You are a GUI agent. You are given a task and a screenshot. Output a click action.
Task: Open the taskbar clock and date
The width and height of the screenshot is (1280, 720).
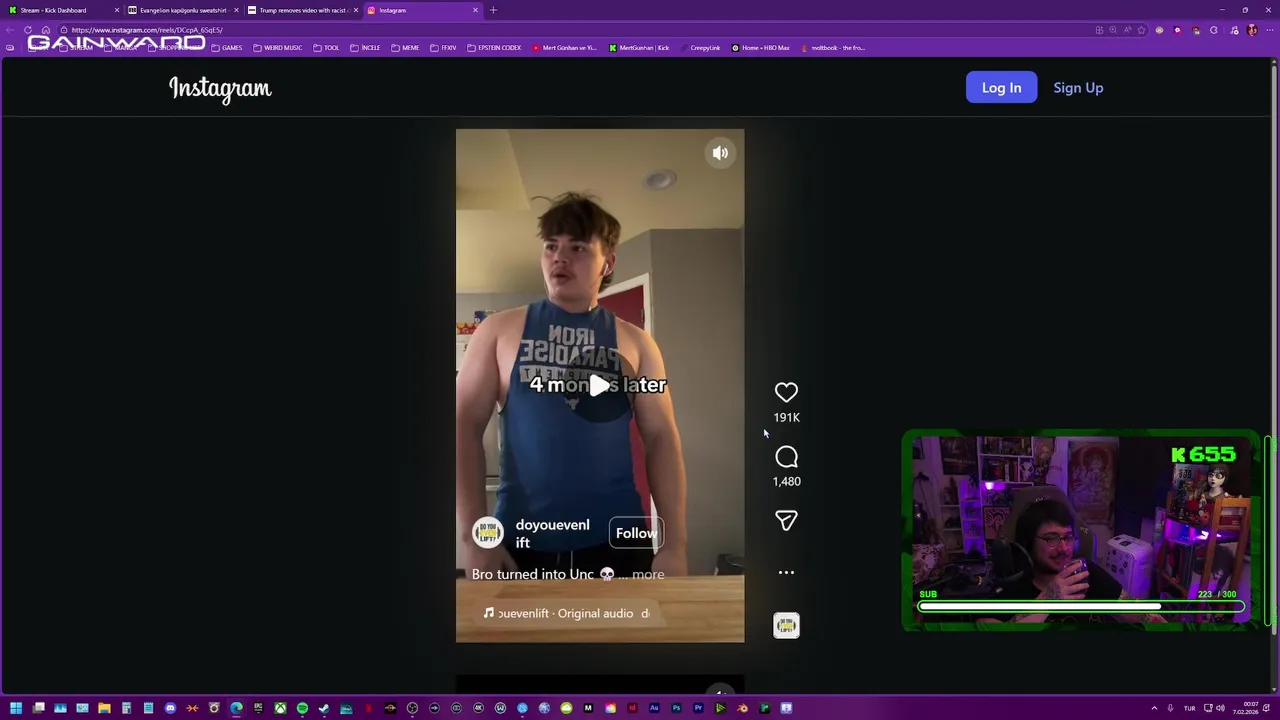(1245, 708)
